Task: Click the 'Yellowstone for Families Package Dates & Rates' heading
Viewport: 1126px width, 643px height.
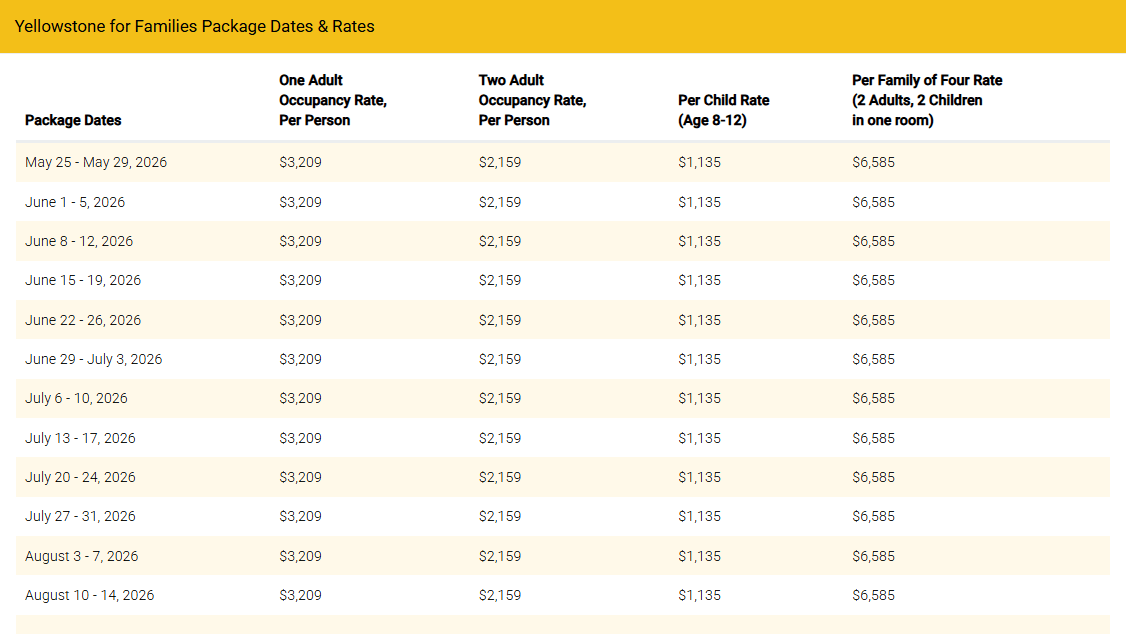Action: [x=195, y=27]
